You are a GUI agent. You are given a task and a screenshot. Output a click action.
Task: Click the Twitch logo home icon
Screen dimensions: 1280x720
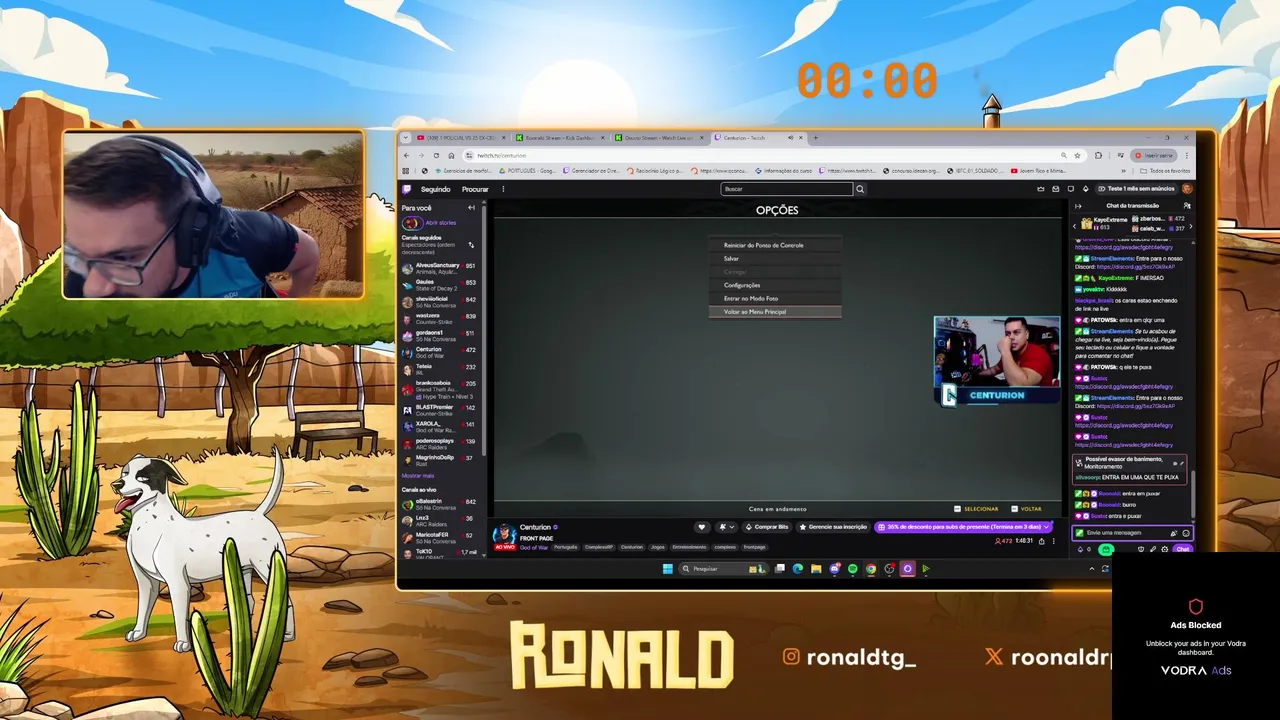pyautogui.click(x=406, y=189)
